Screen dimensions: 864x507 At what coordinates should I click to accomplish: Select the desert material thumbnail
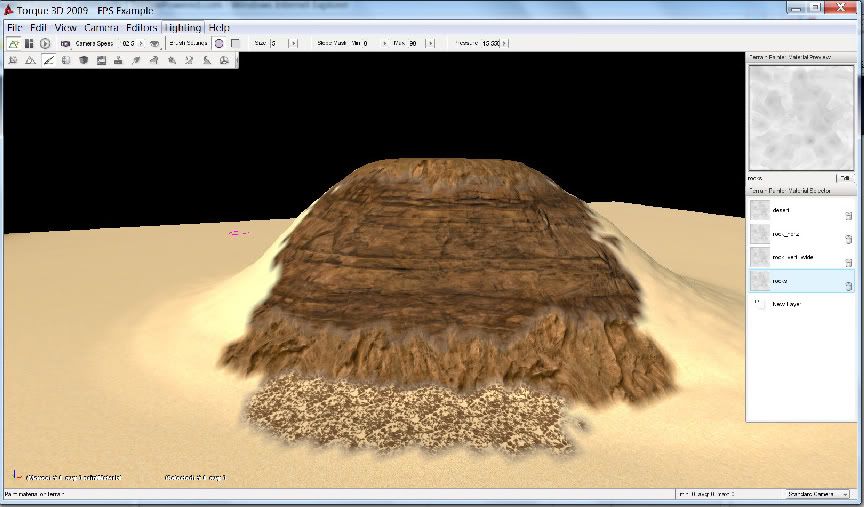pos(760,211)
